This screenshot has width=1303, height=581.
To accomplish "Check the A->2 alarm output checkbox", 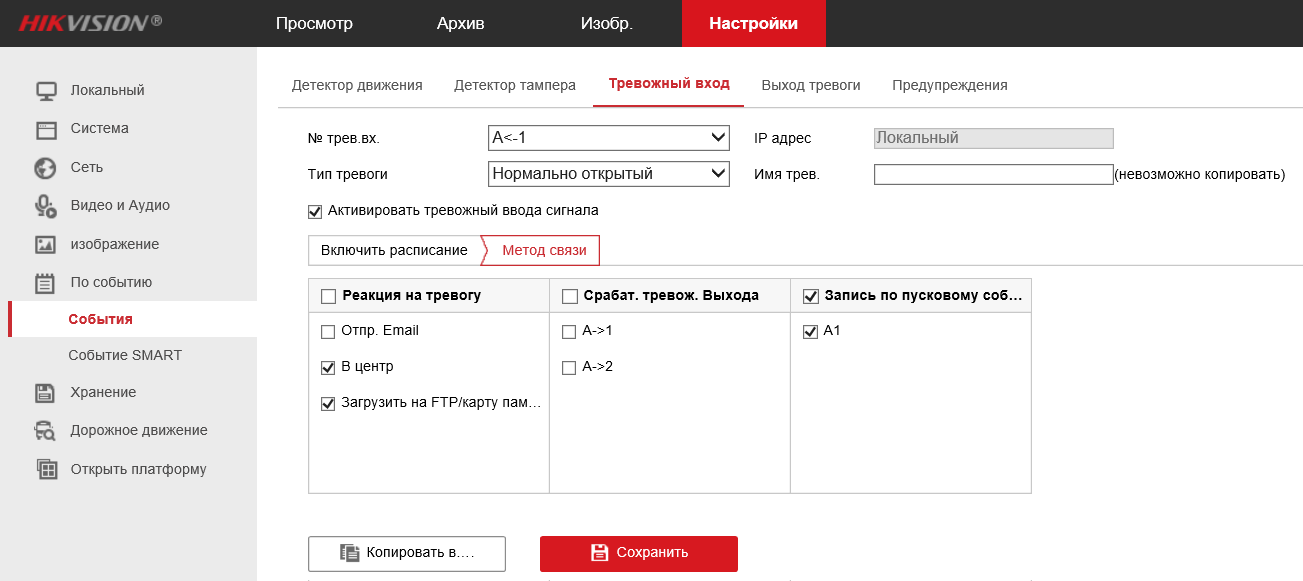I will (x=569, y=367).
